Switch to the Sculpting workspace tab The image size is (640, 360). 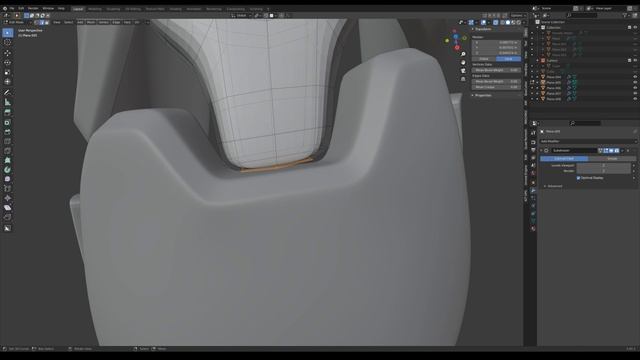pyautogui.click(x=113, y=9)
